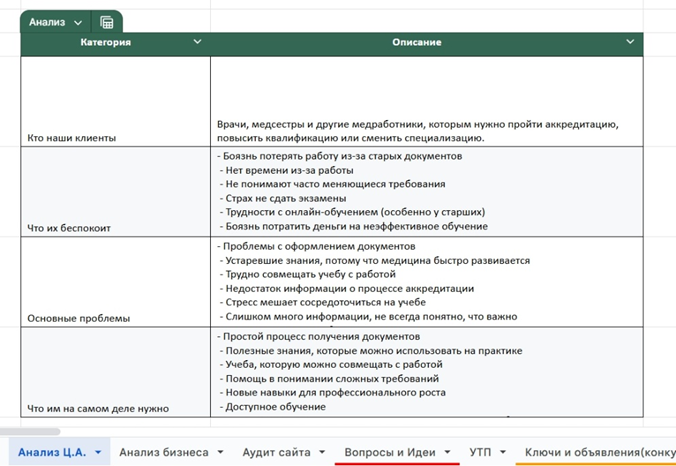The image size is (676, 466).
Task: Select the cell starting with Проблемы с оформлением документов
Action: click(427, 281)
